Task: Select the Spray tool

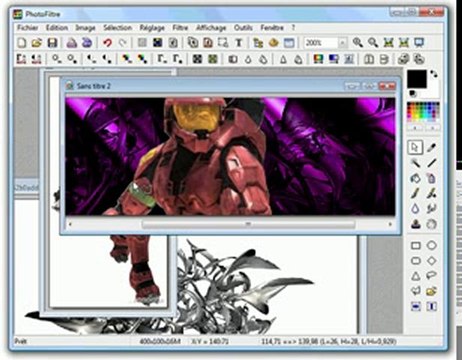Action: (432, 178)
